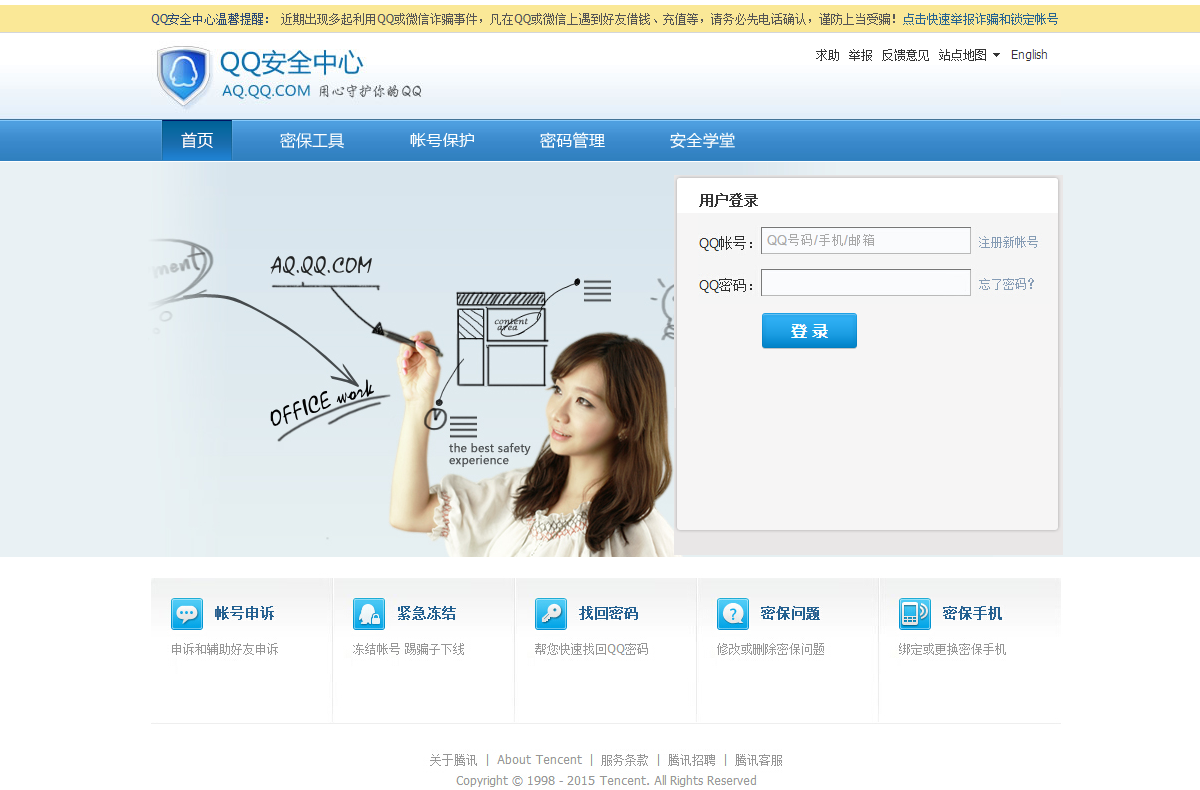The height and width of the screenshot is (790, 1200).
Task: Click the 申诉和辅助好友申诉 description text
Action: (x=225, y=649)
